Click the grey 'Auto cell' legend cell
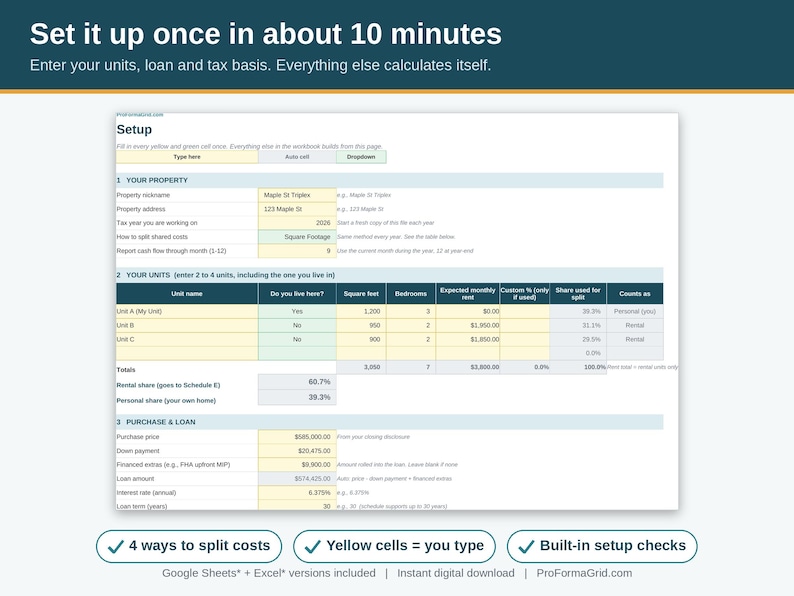 pyautogui.click(x=297, y=157)
